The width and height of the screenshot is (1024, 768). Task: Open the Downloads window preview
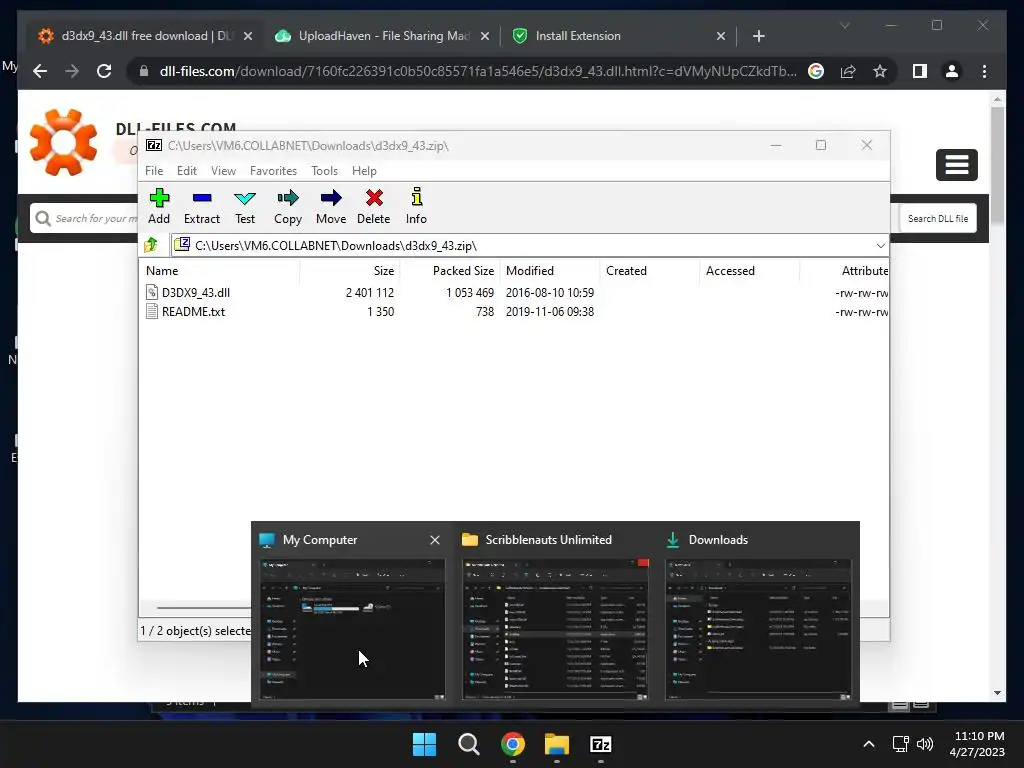tap(758, 629)
